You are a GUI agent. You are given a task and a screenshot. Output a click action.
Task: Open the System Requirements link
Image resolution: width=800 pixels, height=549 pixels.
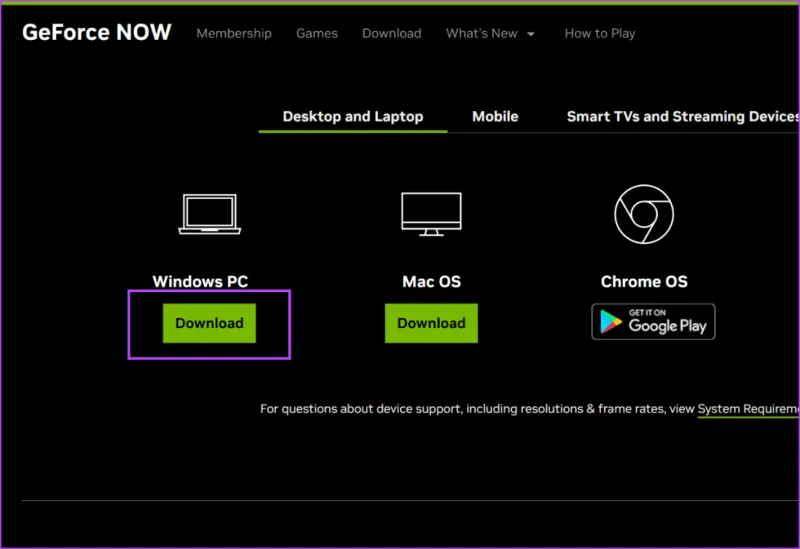coord(748,409)
